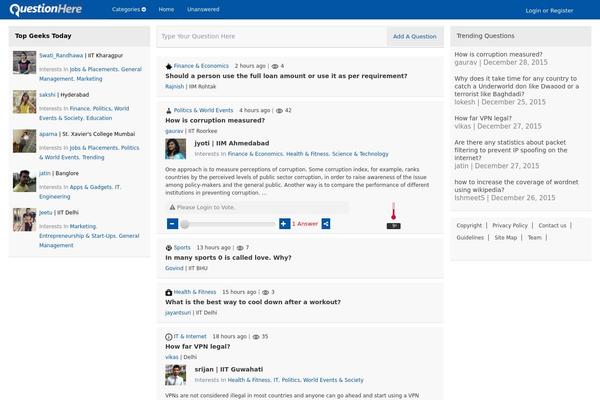Click Login or Register link
600x400 pixels.
pyautogui.click(x=549, y=11)
